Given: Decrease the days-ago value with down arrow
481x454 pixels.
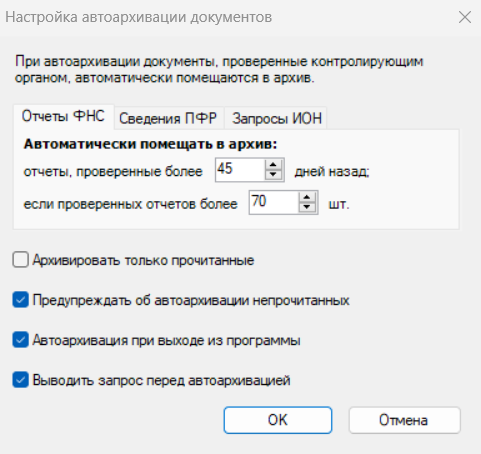Looking at the screenshot, I should (273, 174).
